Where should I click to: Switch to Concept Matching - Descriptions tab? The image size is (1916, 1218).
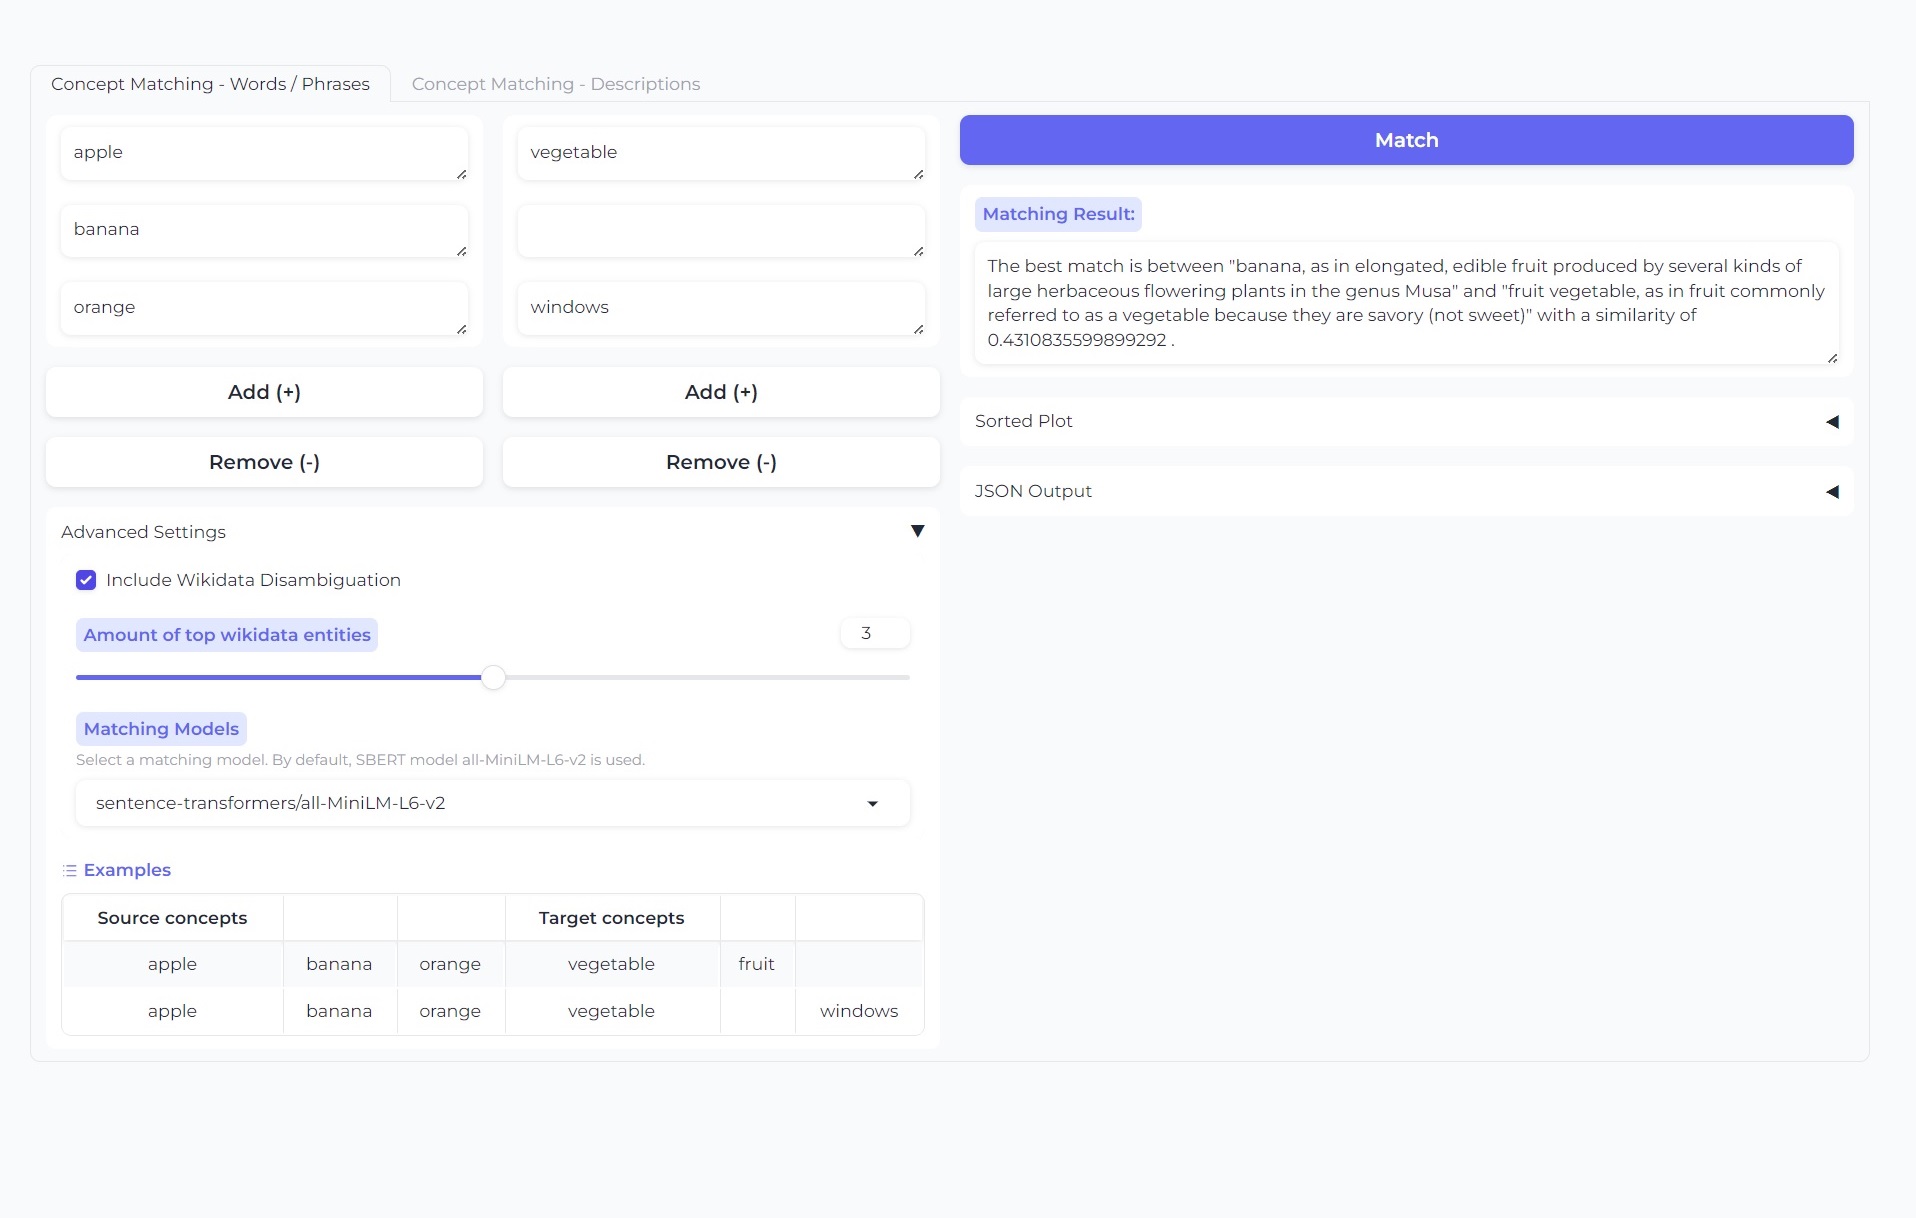pyautogui.click(x=555, y=84)
